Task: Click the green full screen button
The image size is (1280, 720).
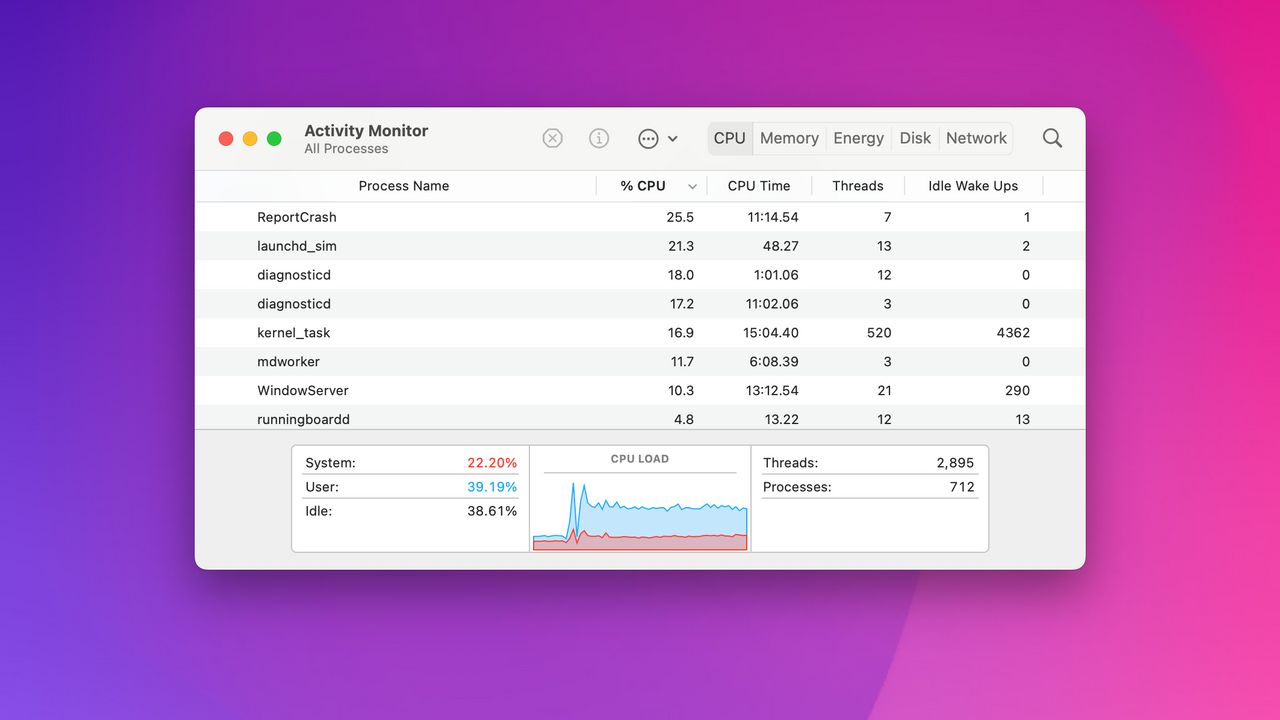Action: [274, 139]
